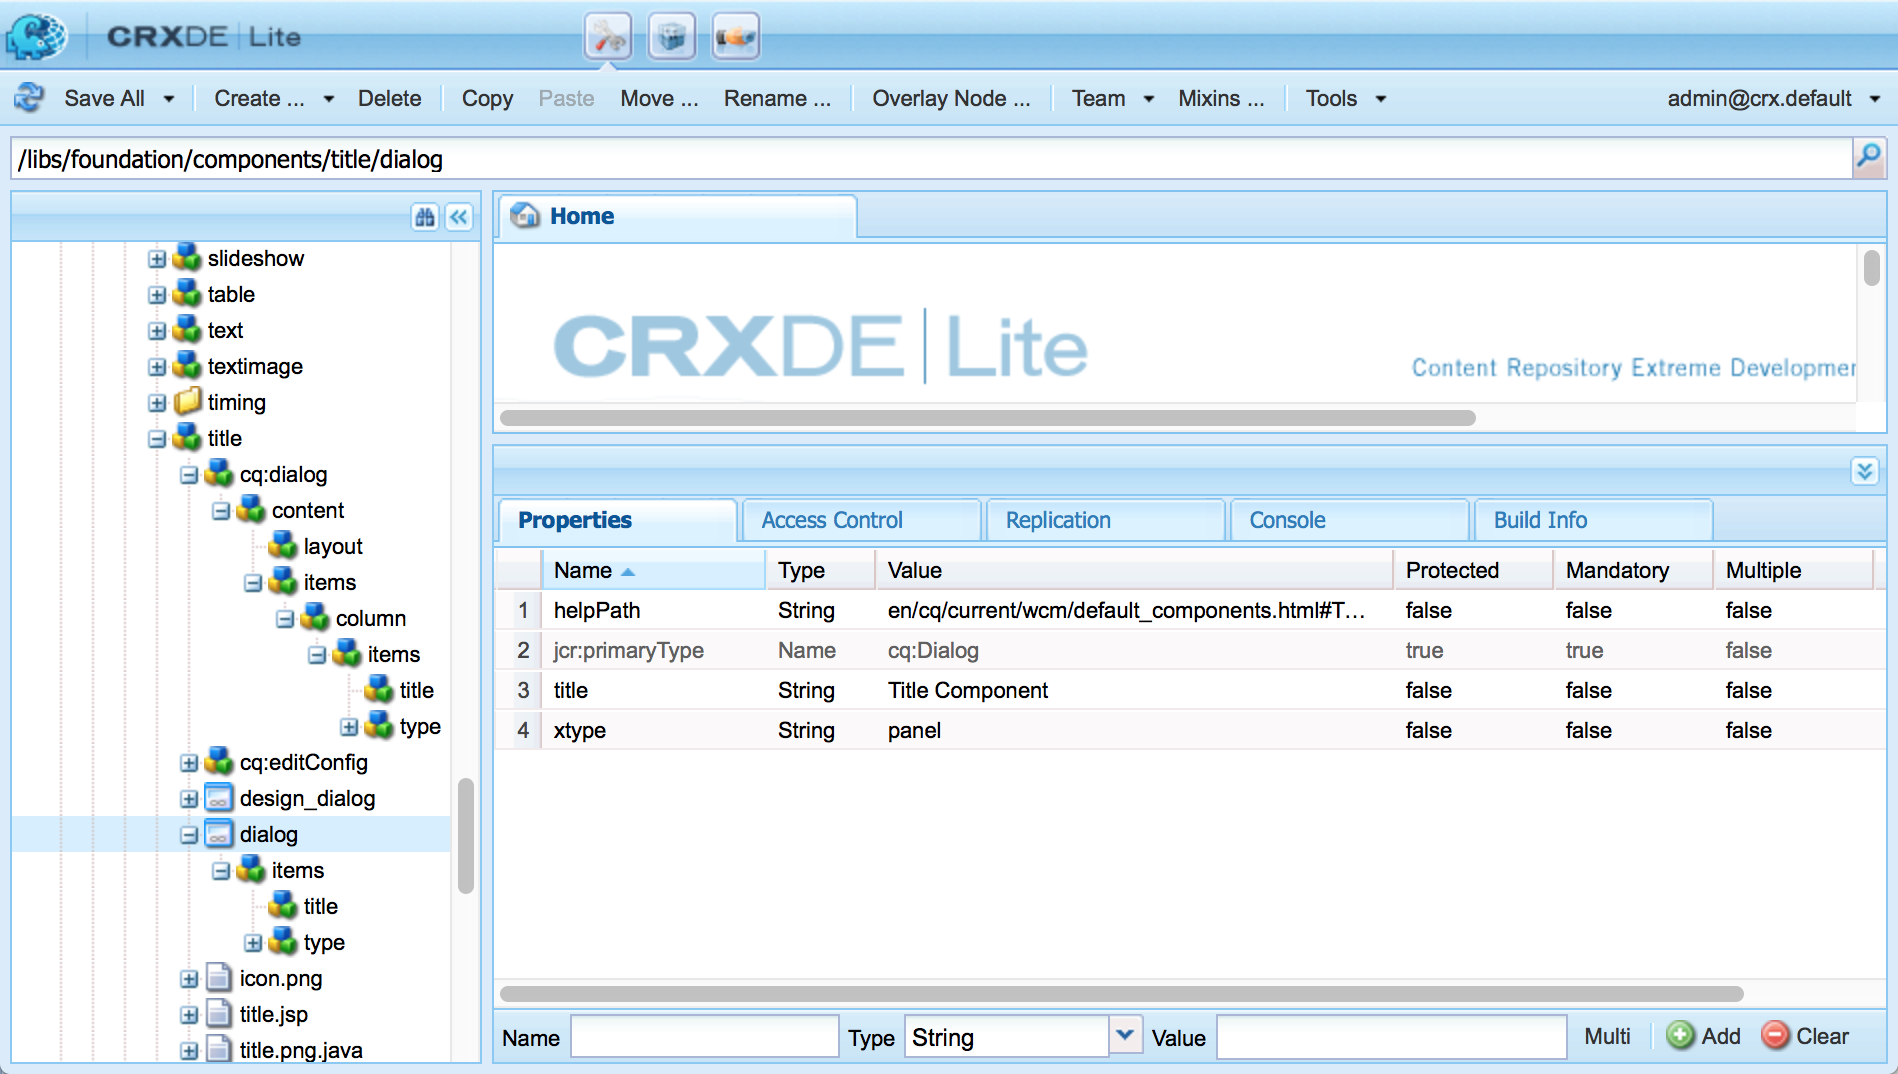Select the column node icon
The image size is (1898, 1074).
click(x=315, y=617)
